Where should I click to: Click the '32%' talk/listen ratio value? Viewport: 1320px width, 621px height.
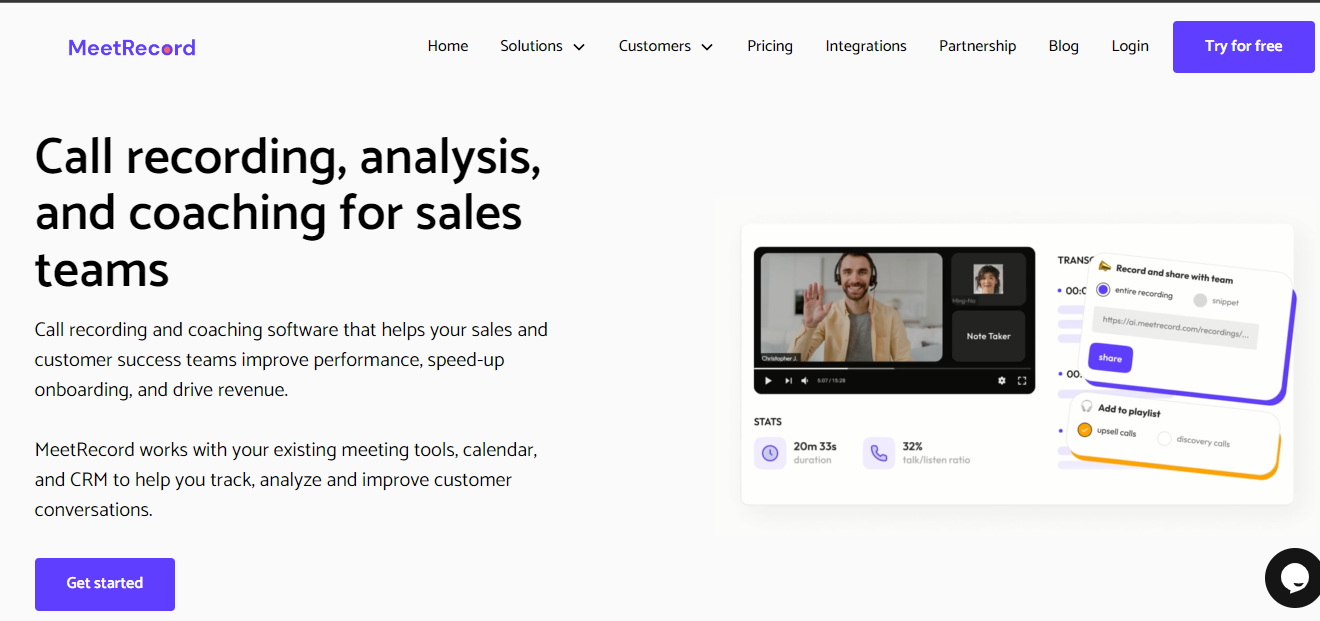[912, 446]
